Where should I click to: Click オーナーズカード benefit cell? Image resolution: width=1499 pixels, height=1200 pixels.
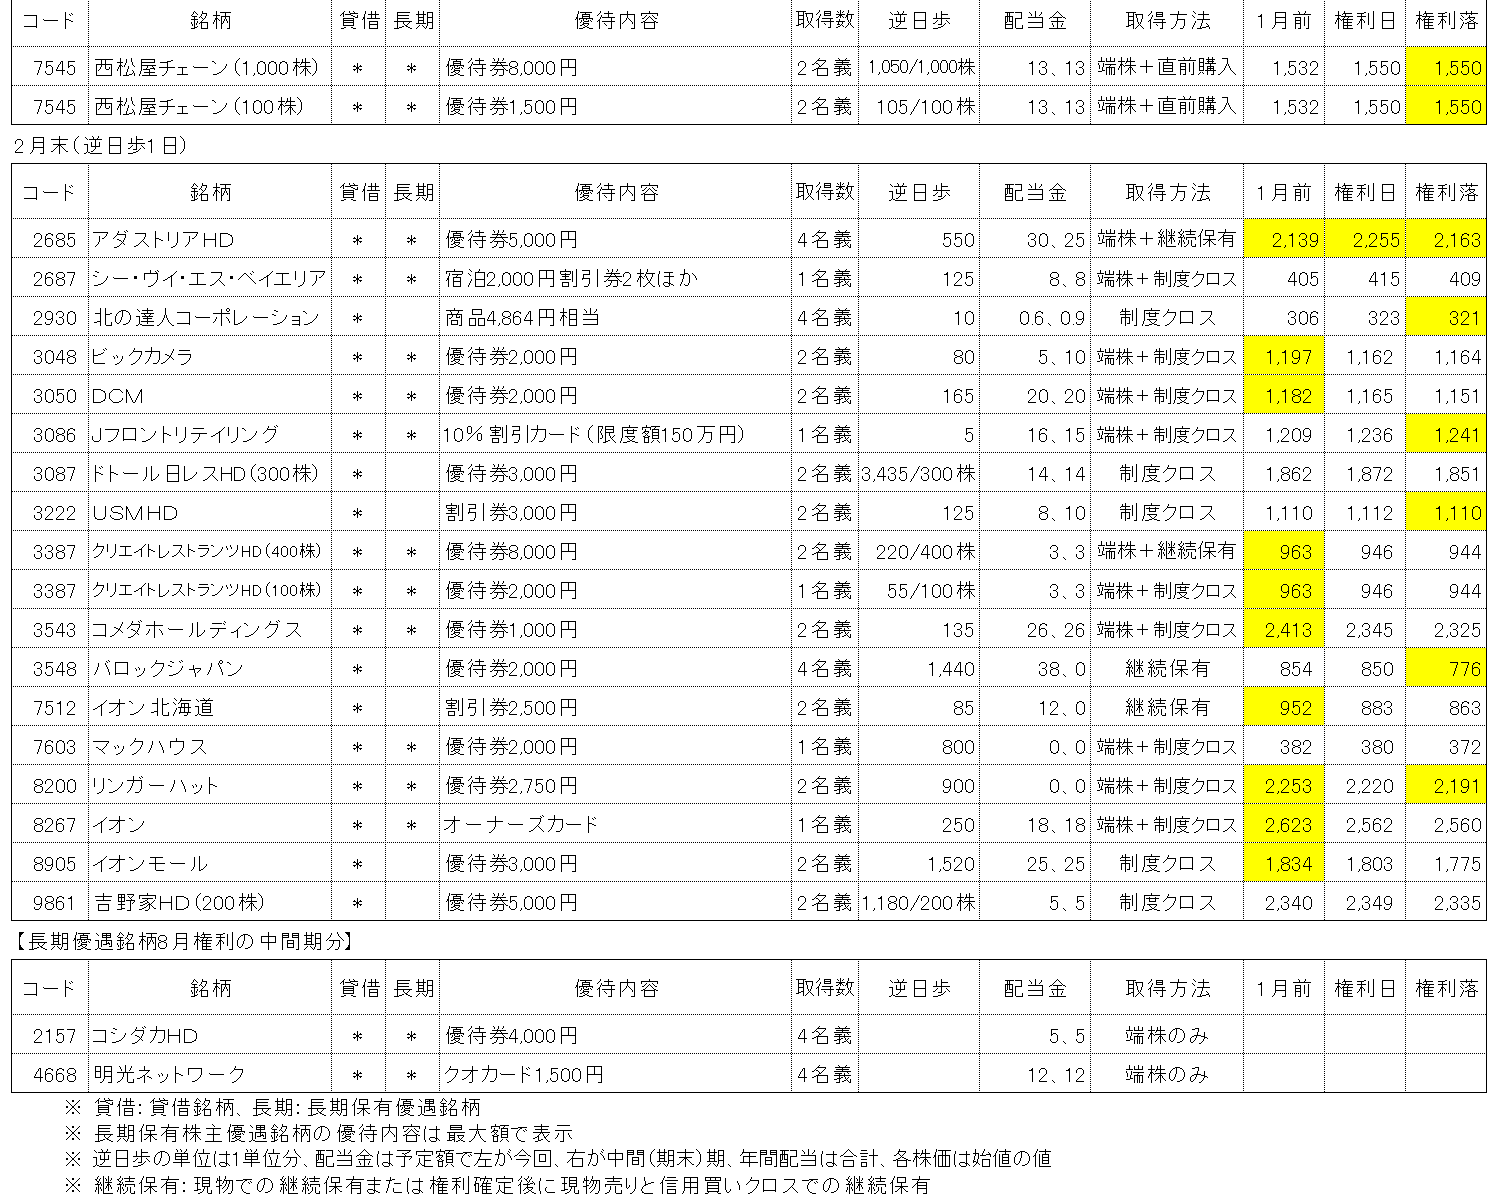click(615, 825)
